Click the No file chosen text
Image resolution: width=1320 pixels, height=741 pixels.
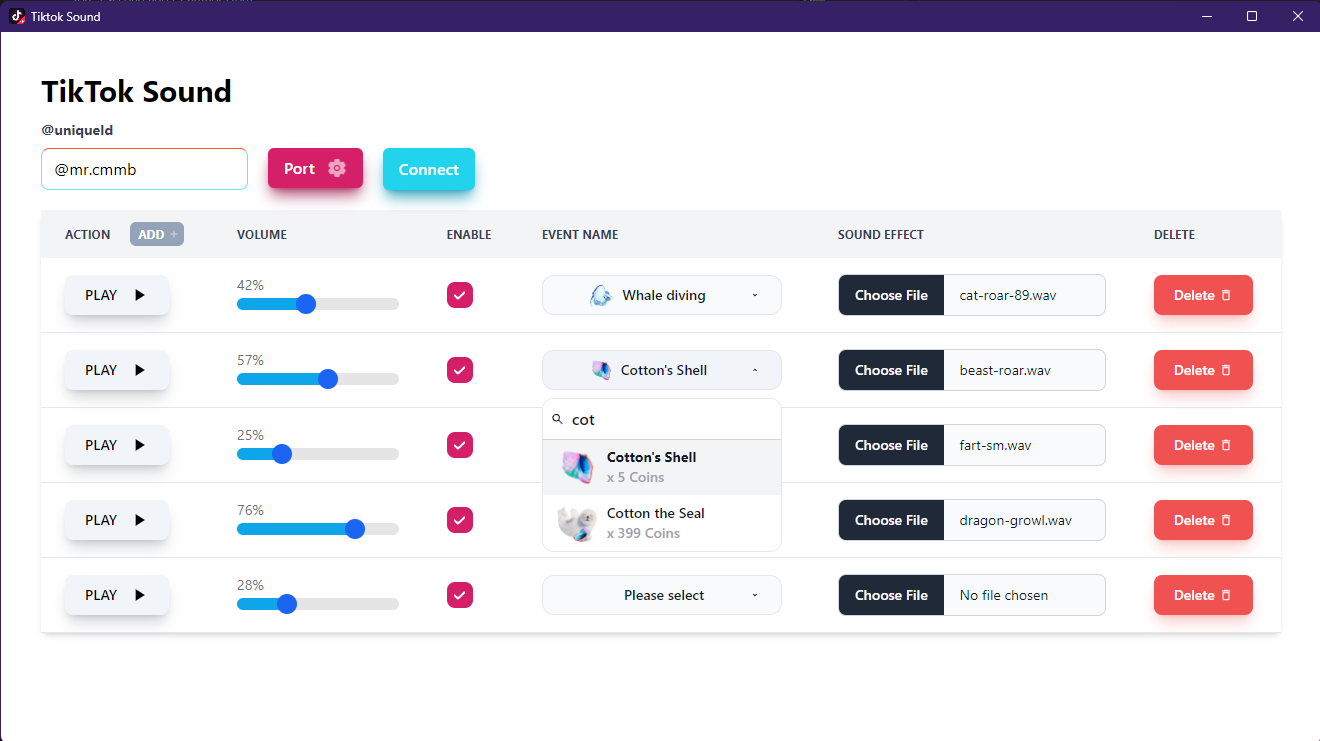tap(1004, 595)
